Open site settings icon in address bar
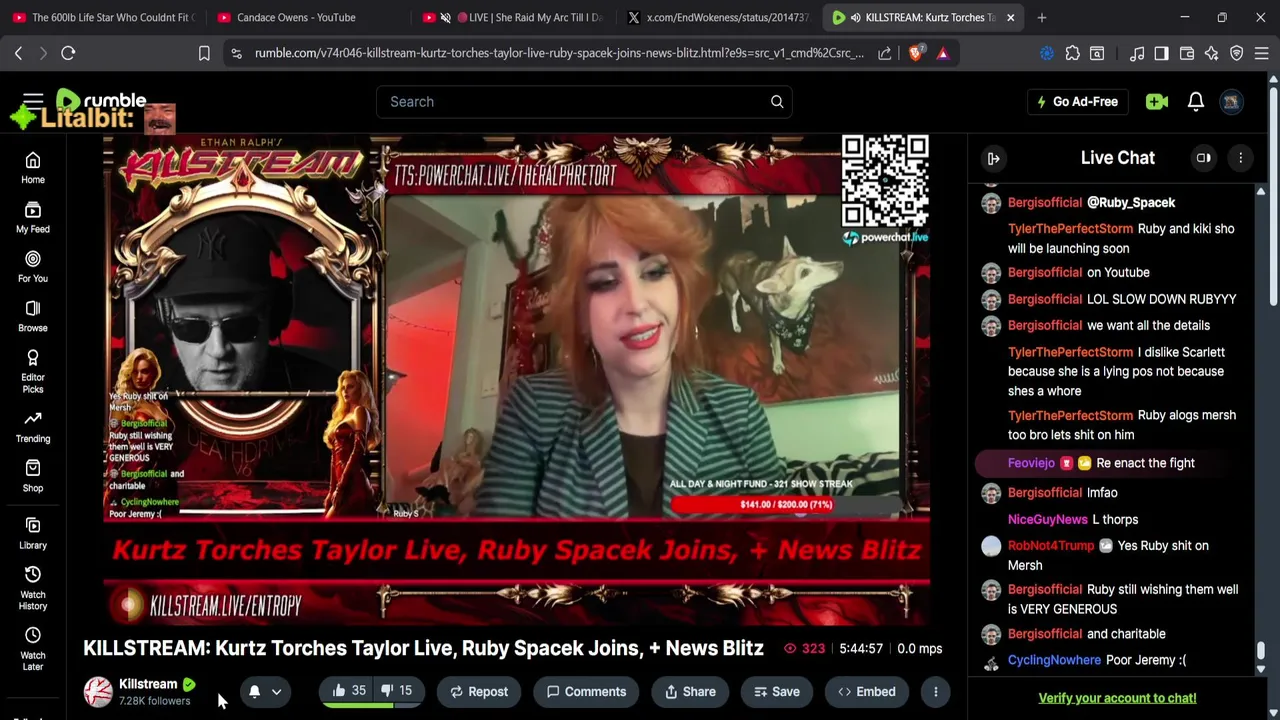This screenshot has width=1280, height=720. (x=236, y=53)
